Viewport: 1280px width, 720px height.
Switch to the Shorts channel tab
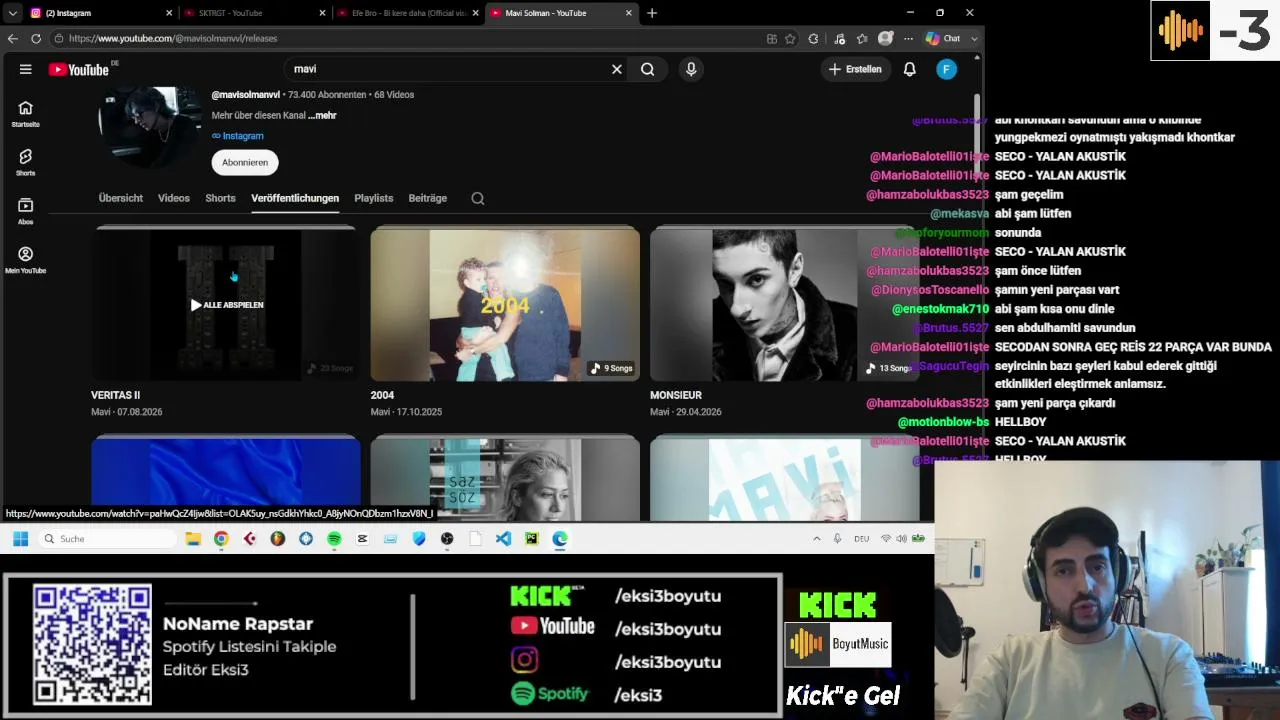tap(220, 198)
